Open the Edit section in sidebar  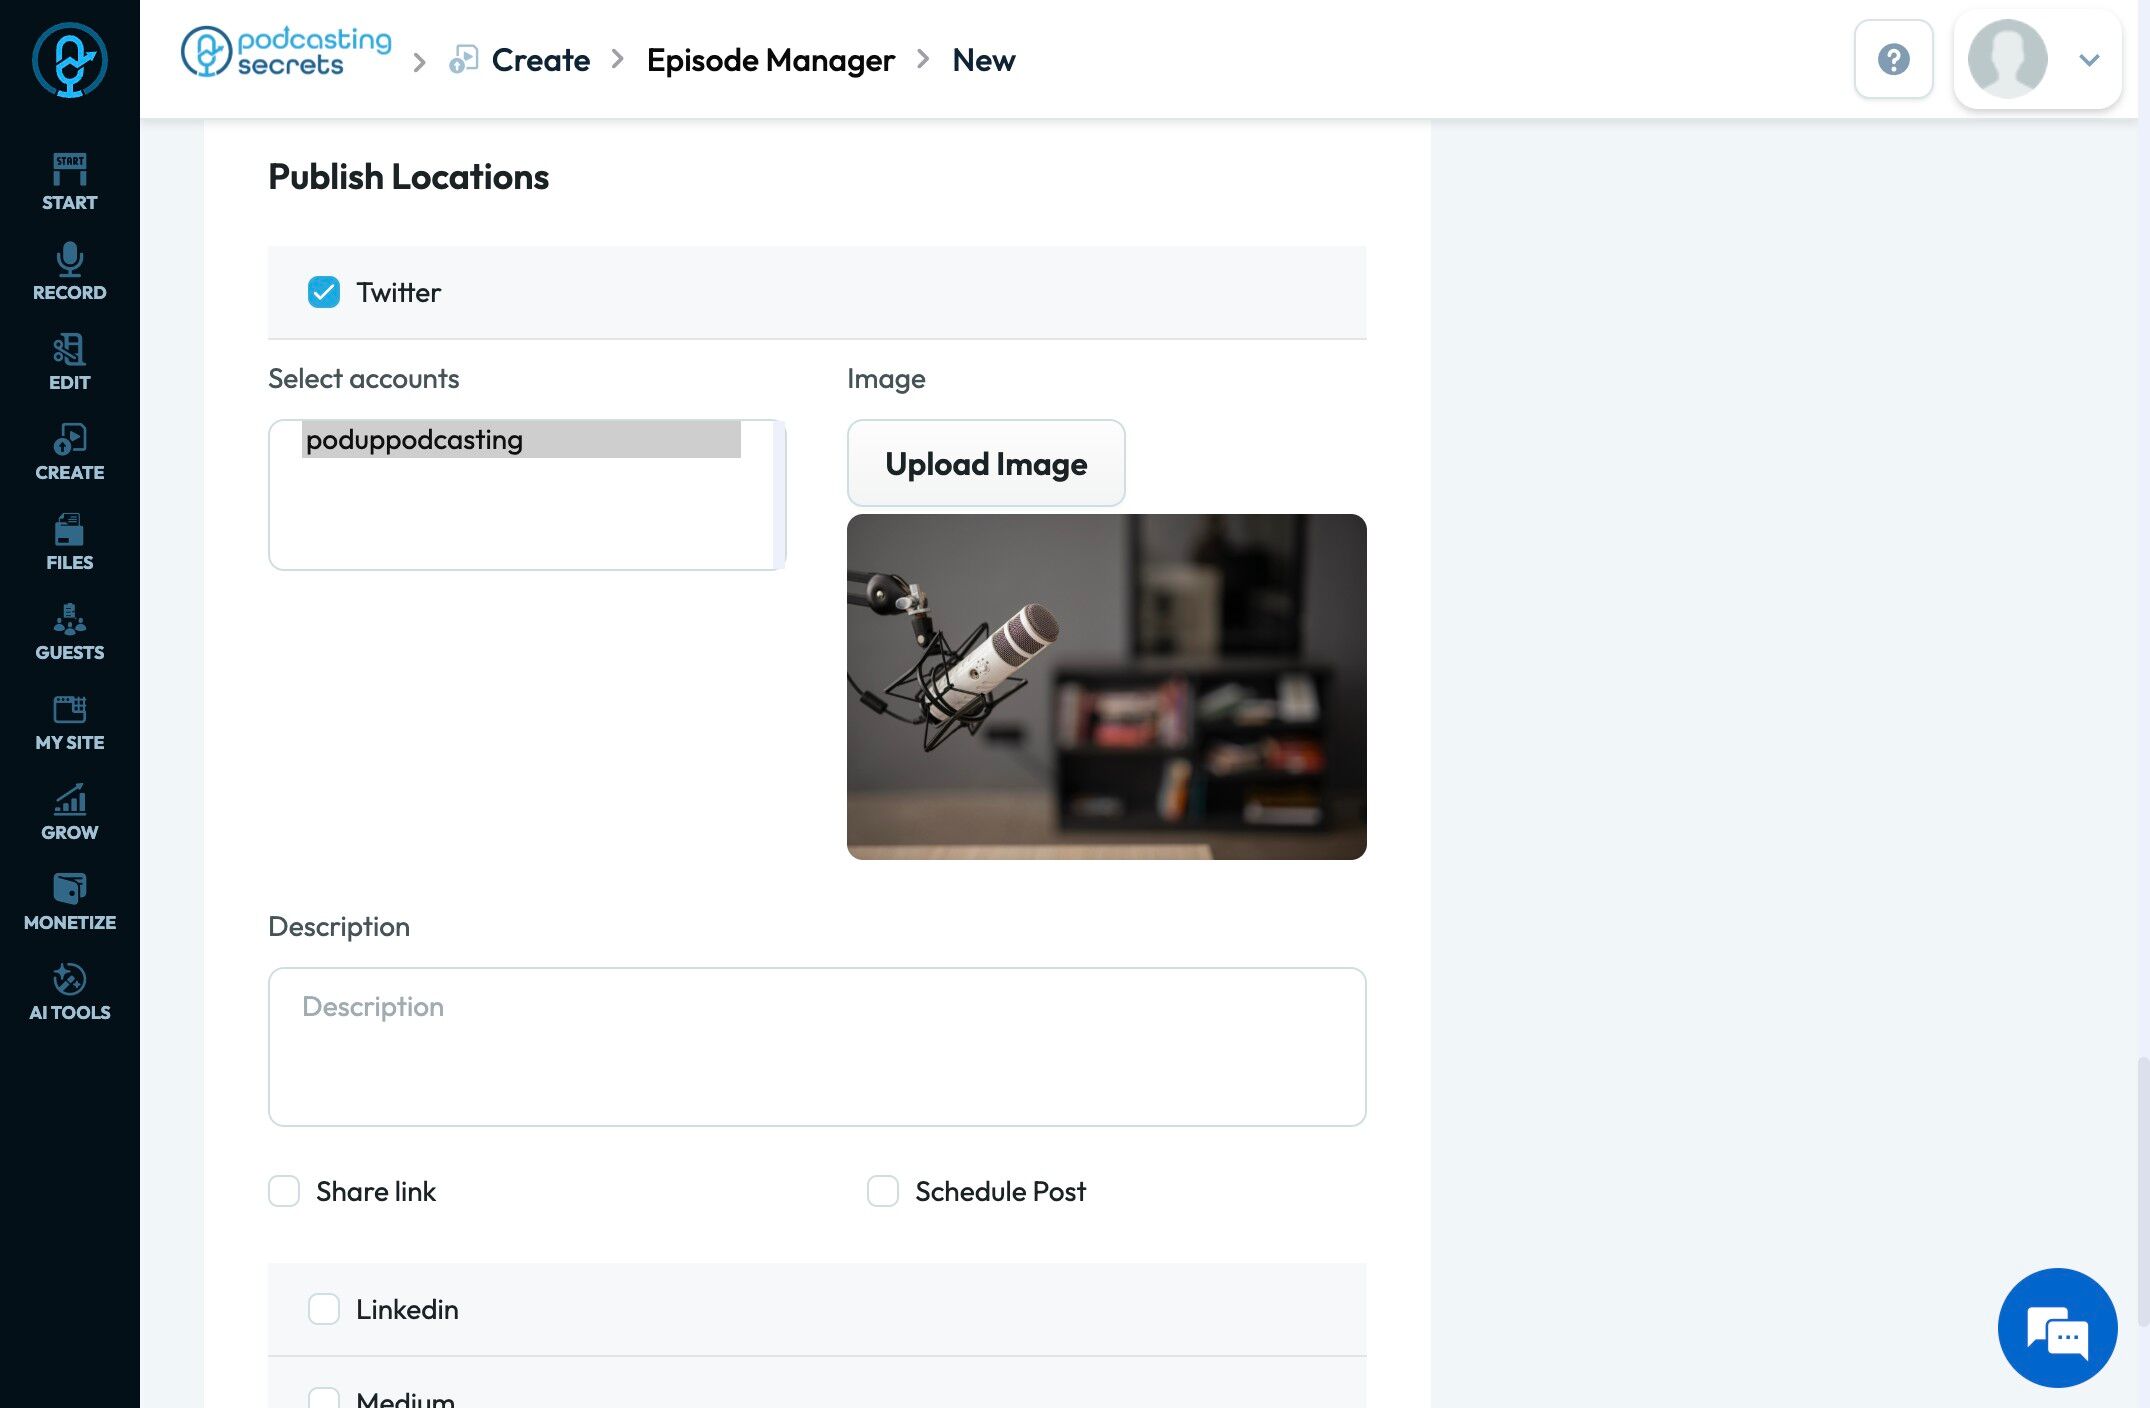click(x=69, y=362)
